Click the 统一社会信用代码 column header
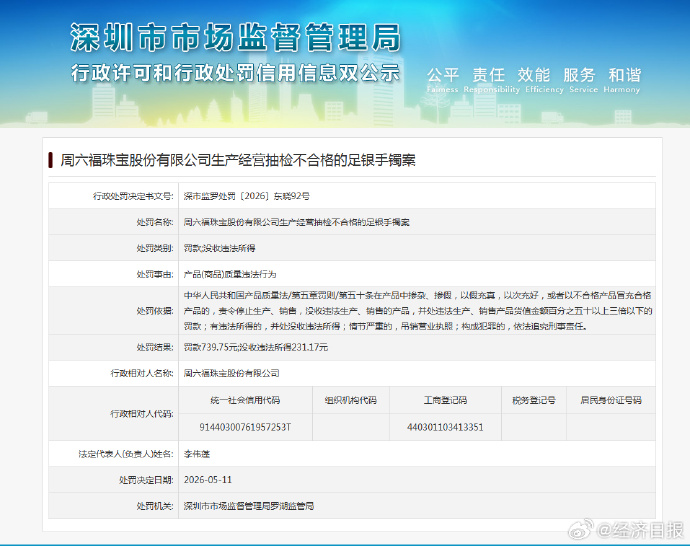The height and width of the screenshot is (546, 690). [x=245, y=400]
